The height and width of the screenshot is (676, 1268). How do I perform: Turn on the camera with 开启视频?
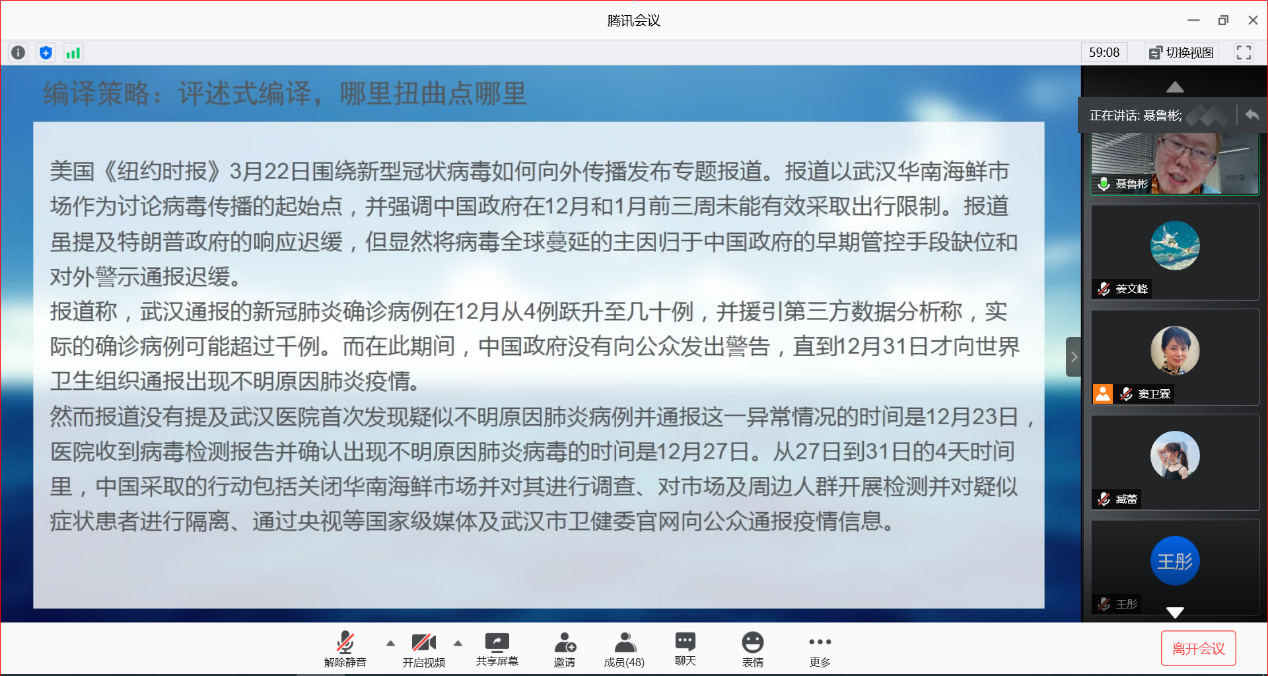(424, 648)
